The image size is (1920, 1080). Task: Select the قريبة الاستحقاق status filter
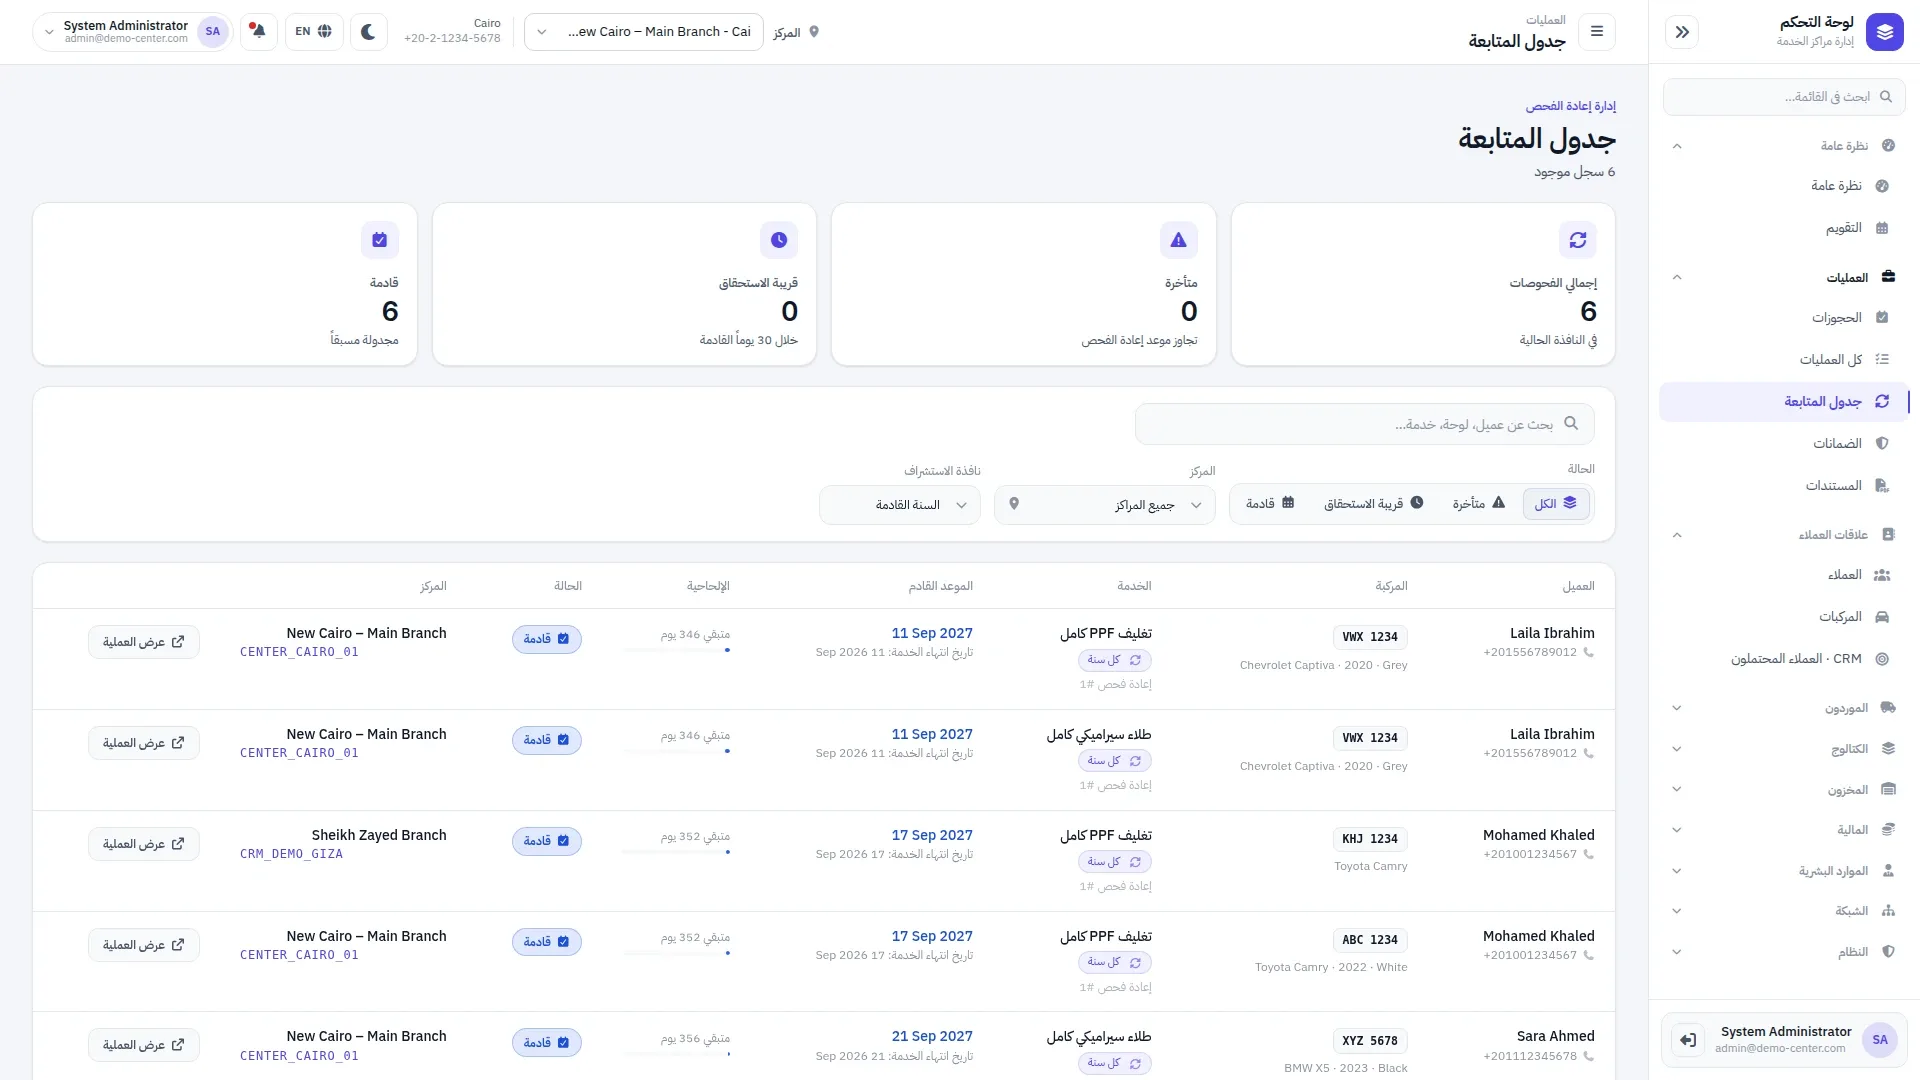coord(1373,504)
